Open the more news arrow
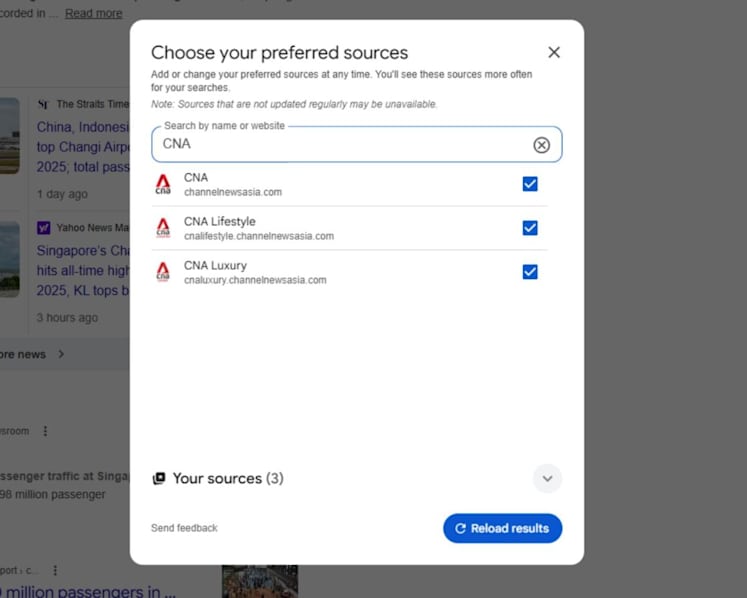 coord(61,354)
